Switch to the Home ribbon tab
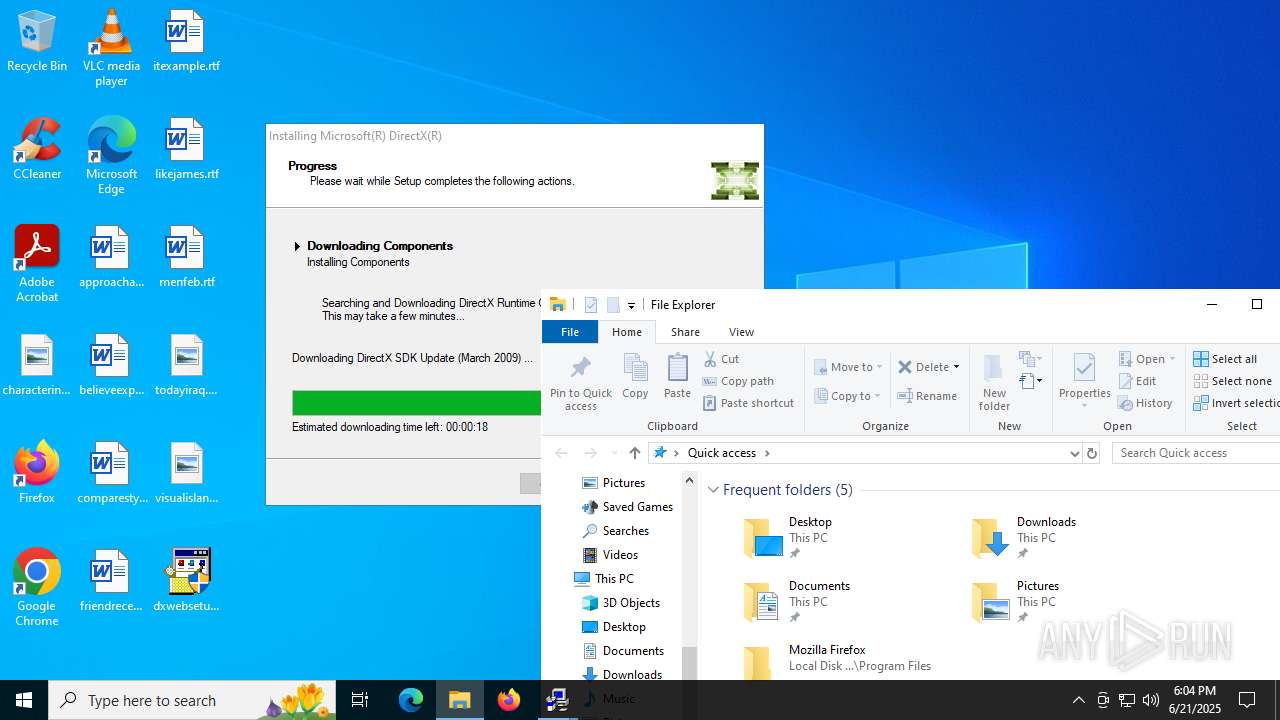The width and height of the screenshot is (1280, 720). pyautogui.click(x=627, y=332)
